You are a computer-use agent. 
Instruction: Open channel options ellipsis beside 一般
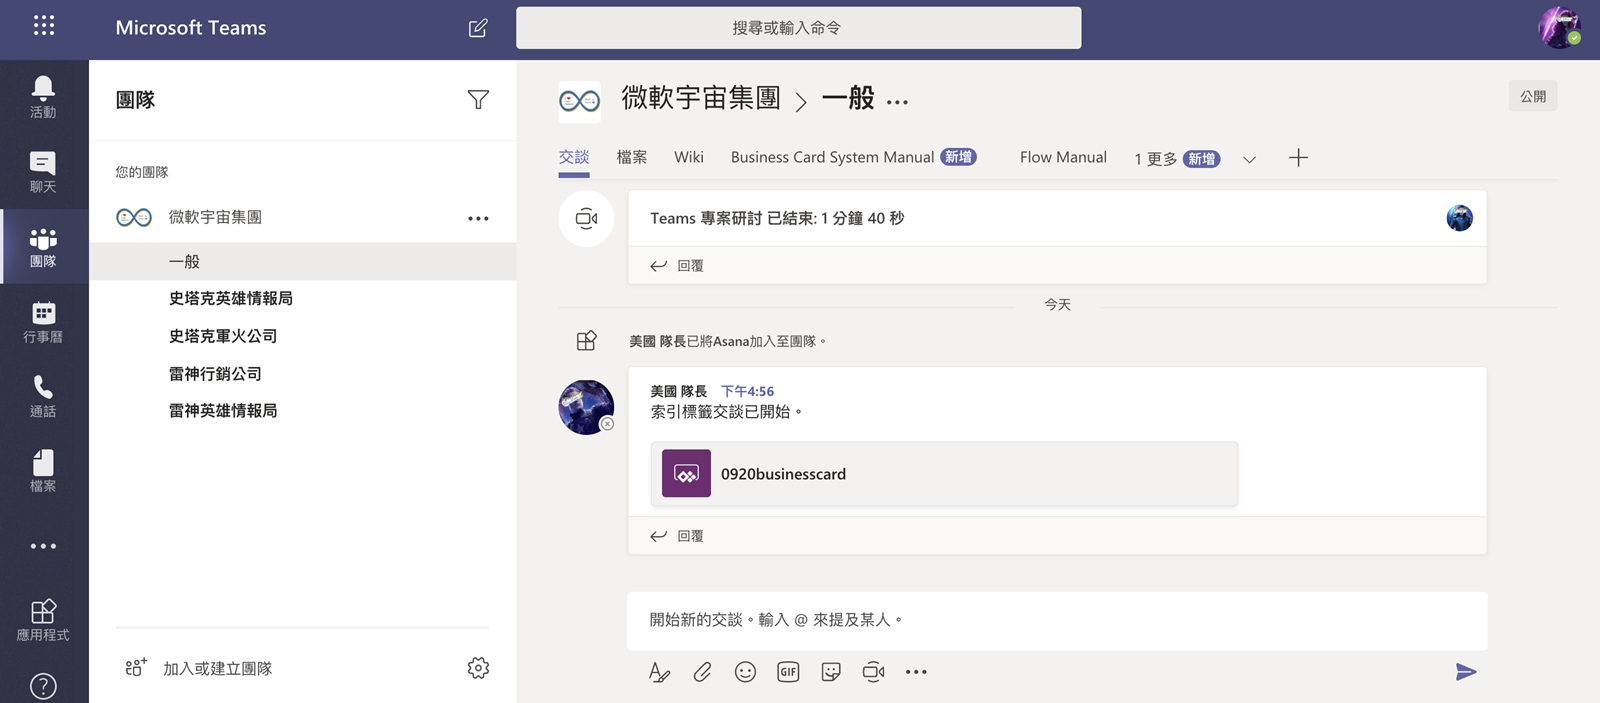[897, 102]
